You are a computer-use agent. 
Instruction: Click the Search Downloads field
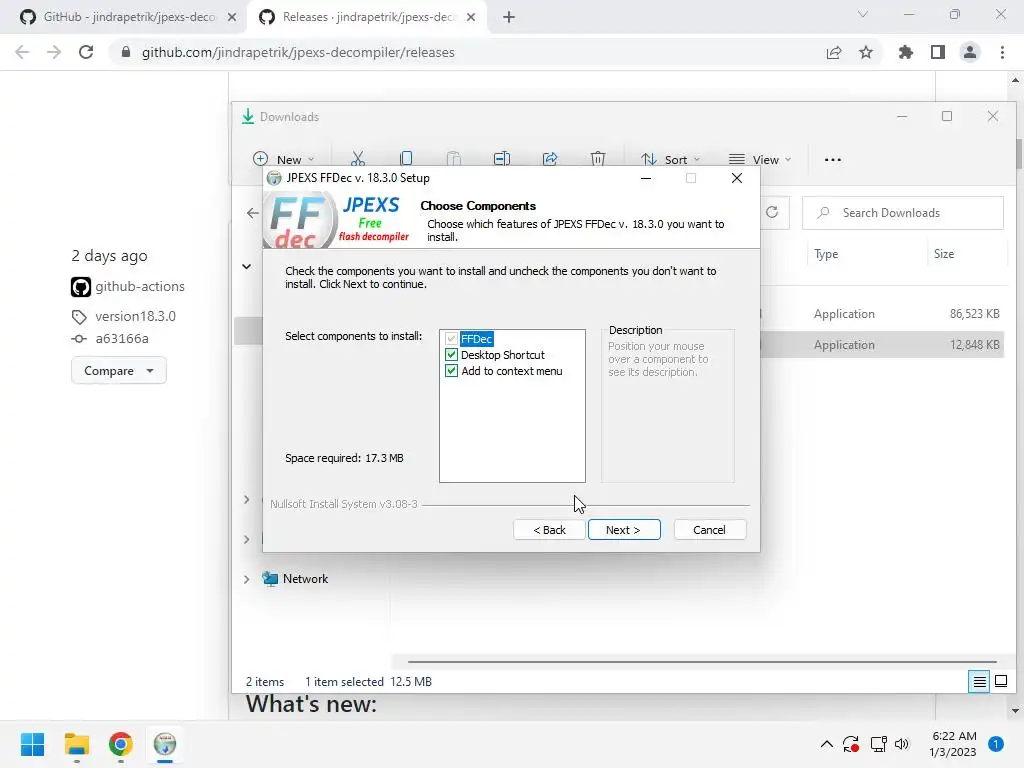tap(903, 213)
